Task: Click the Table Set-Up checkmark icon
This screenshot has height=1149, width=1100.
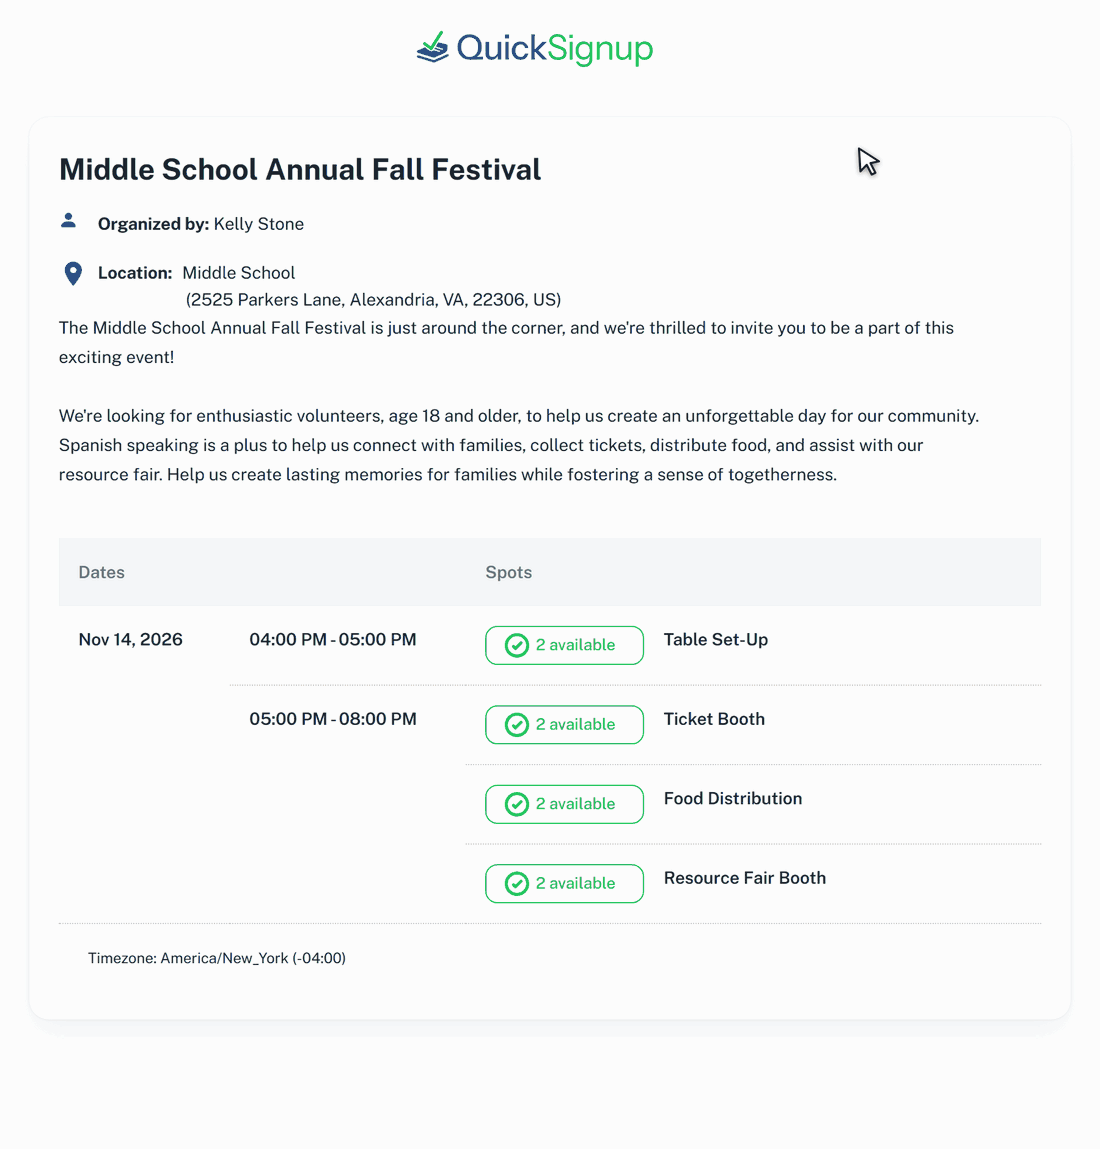Action: click(x=517, y=646)
